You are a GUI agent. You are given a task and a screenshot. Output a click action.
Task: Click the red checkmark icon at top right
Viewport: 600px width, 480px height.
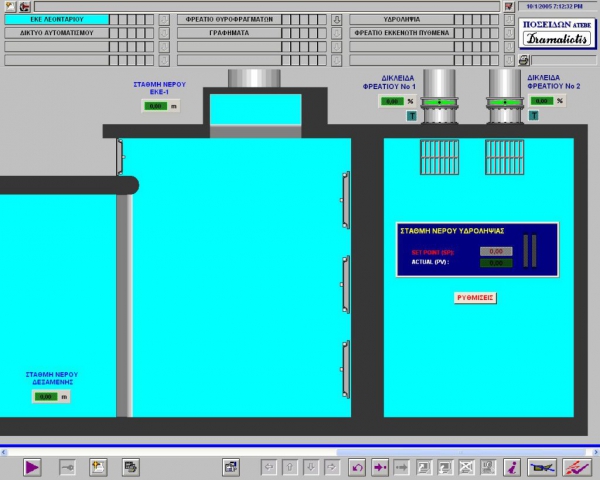(x=509, y=6)
